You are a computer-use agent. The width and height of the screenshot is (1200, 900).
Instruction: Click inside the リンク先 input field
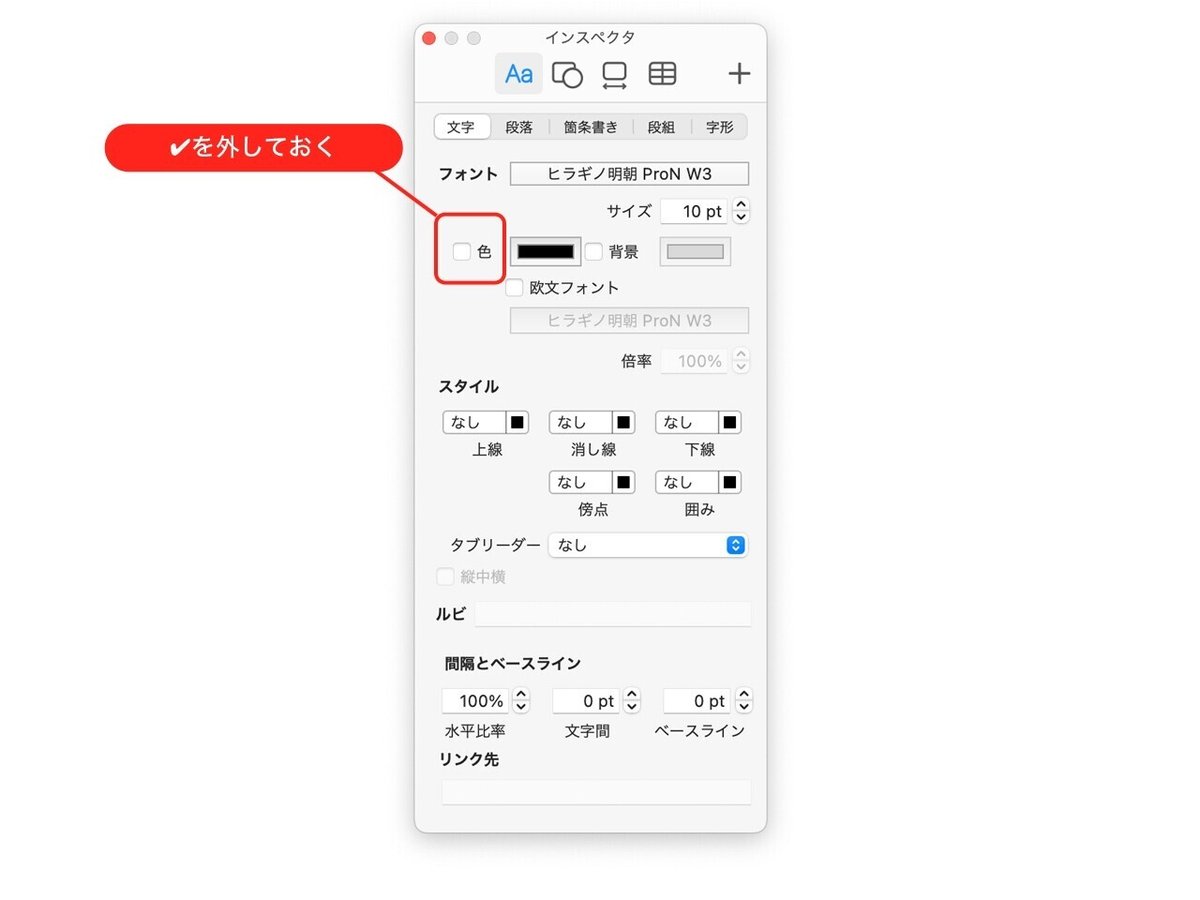(x=596, y=791)
